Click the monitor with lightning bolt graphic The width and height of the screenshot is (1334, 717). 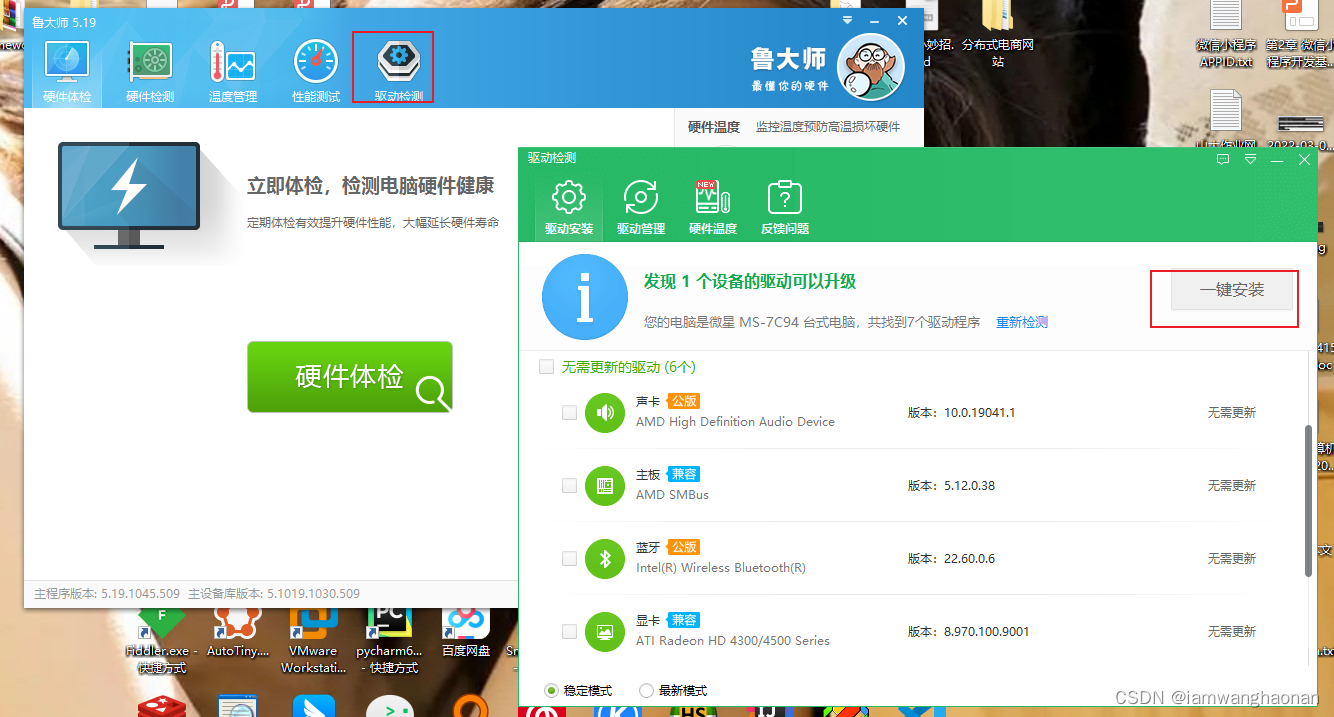pos(130,195)
